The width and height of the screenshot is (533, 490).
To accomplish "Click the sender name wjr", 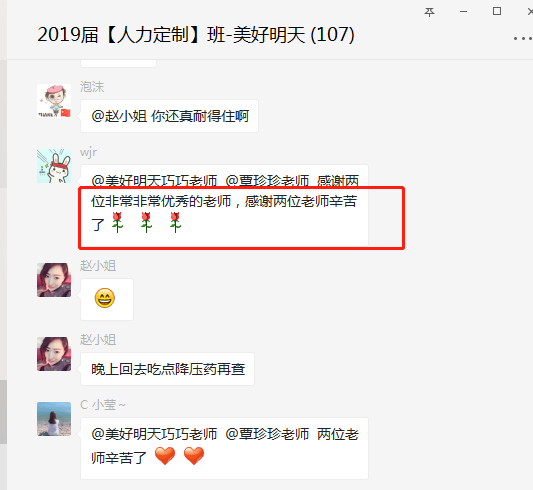I will click(x=88, y=152).
